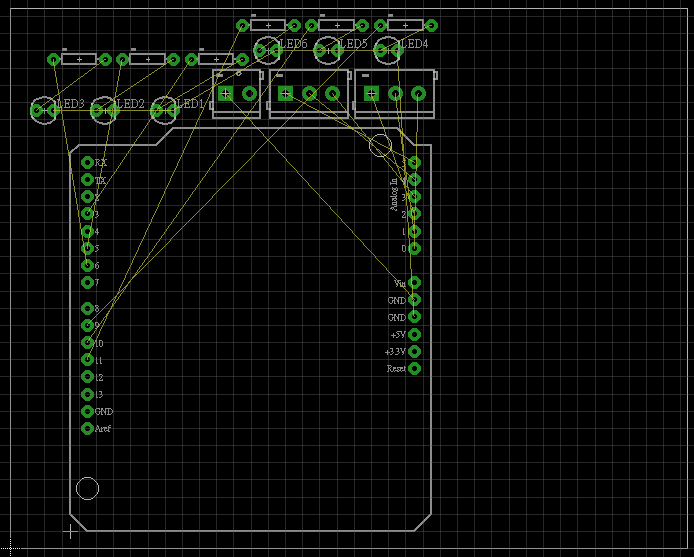
Task: Select the LED2 footprint
Action: [x=103, y=110]
